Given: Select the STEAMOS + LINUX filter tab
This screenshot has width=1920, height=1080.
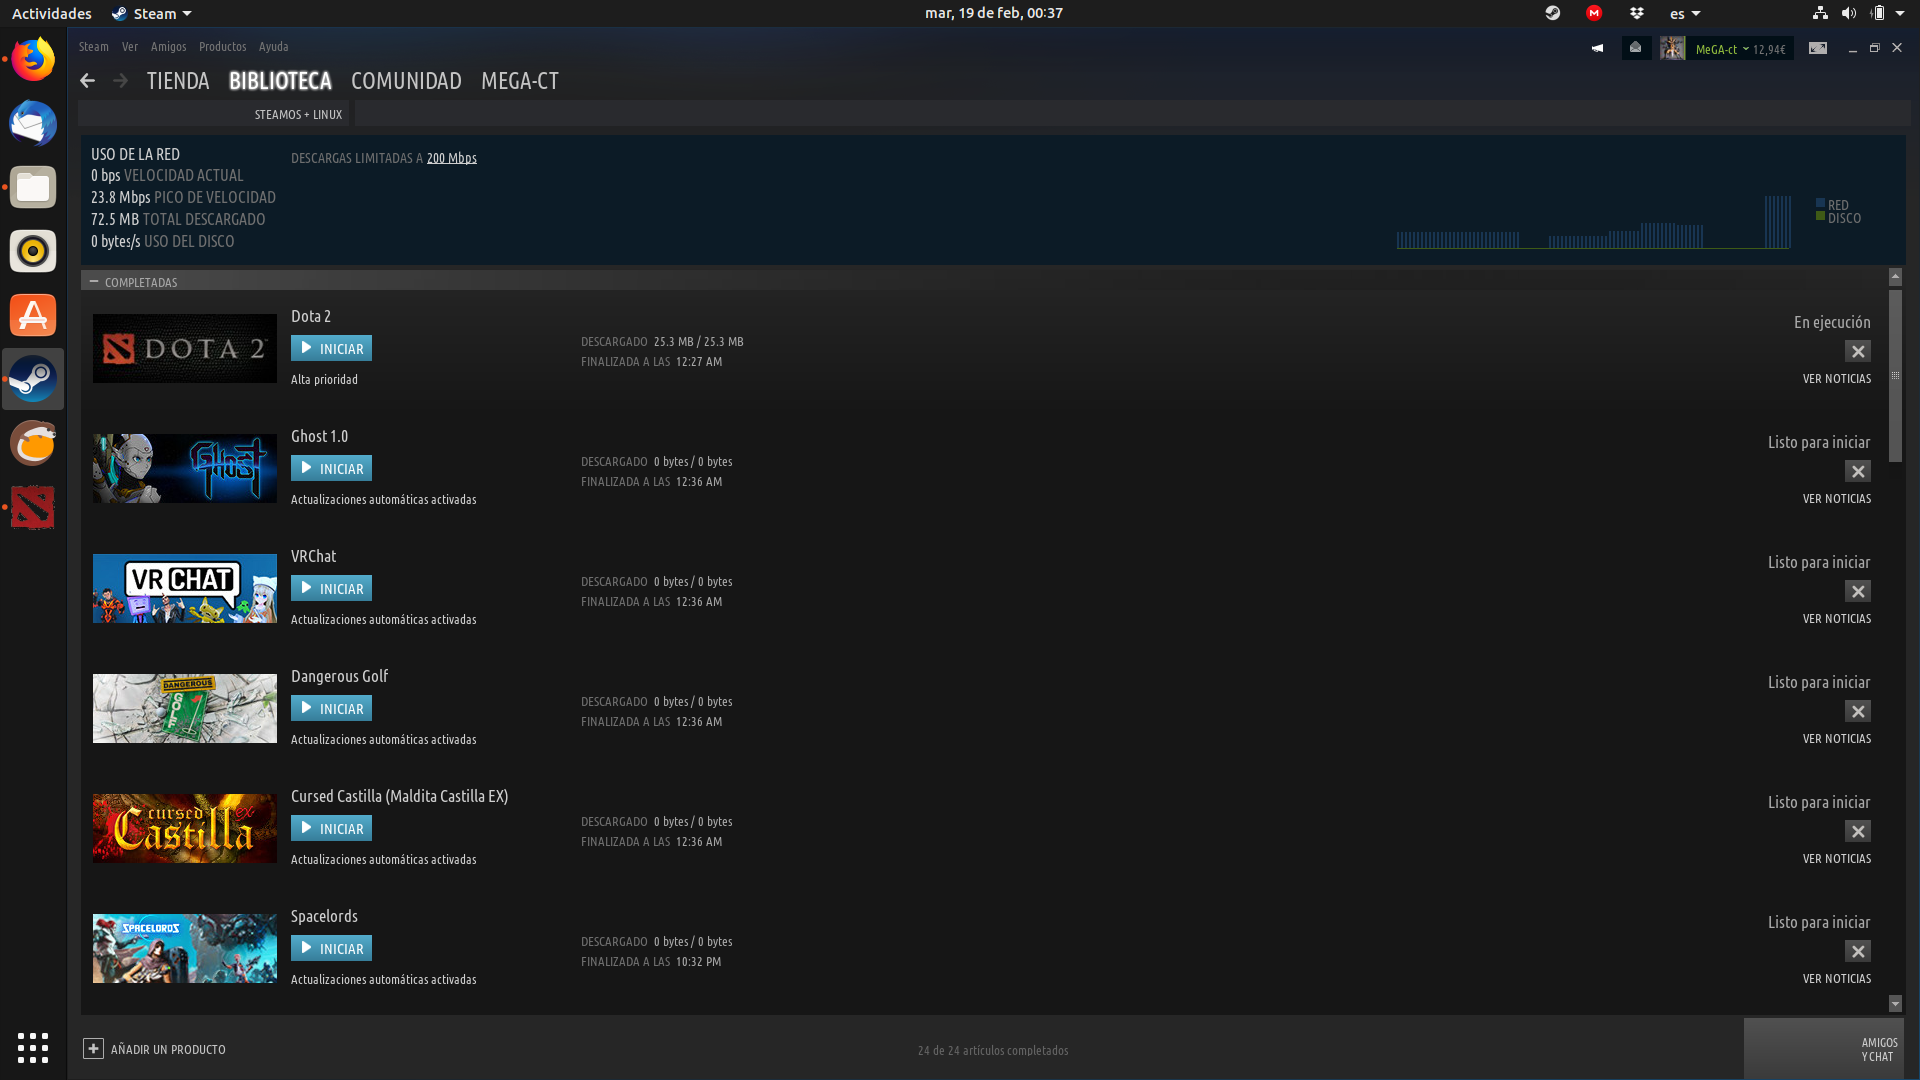Looking at the screenshot, I should [298, 115].
